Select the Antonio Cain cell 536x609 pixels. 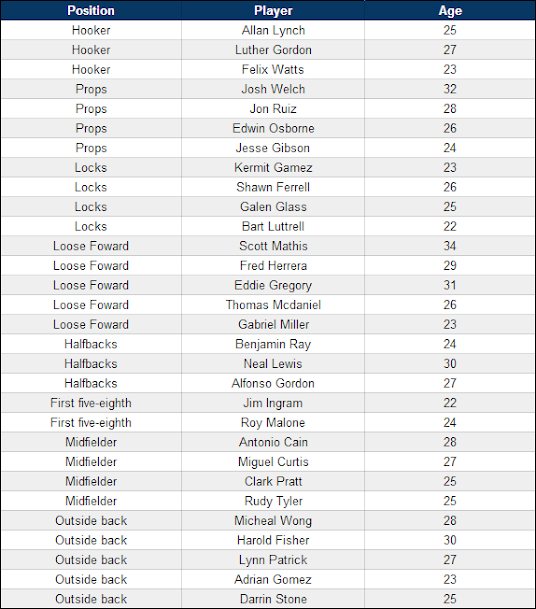pyautogui.click(x=273, y=442)
